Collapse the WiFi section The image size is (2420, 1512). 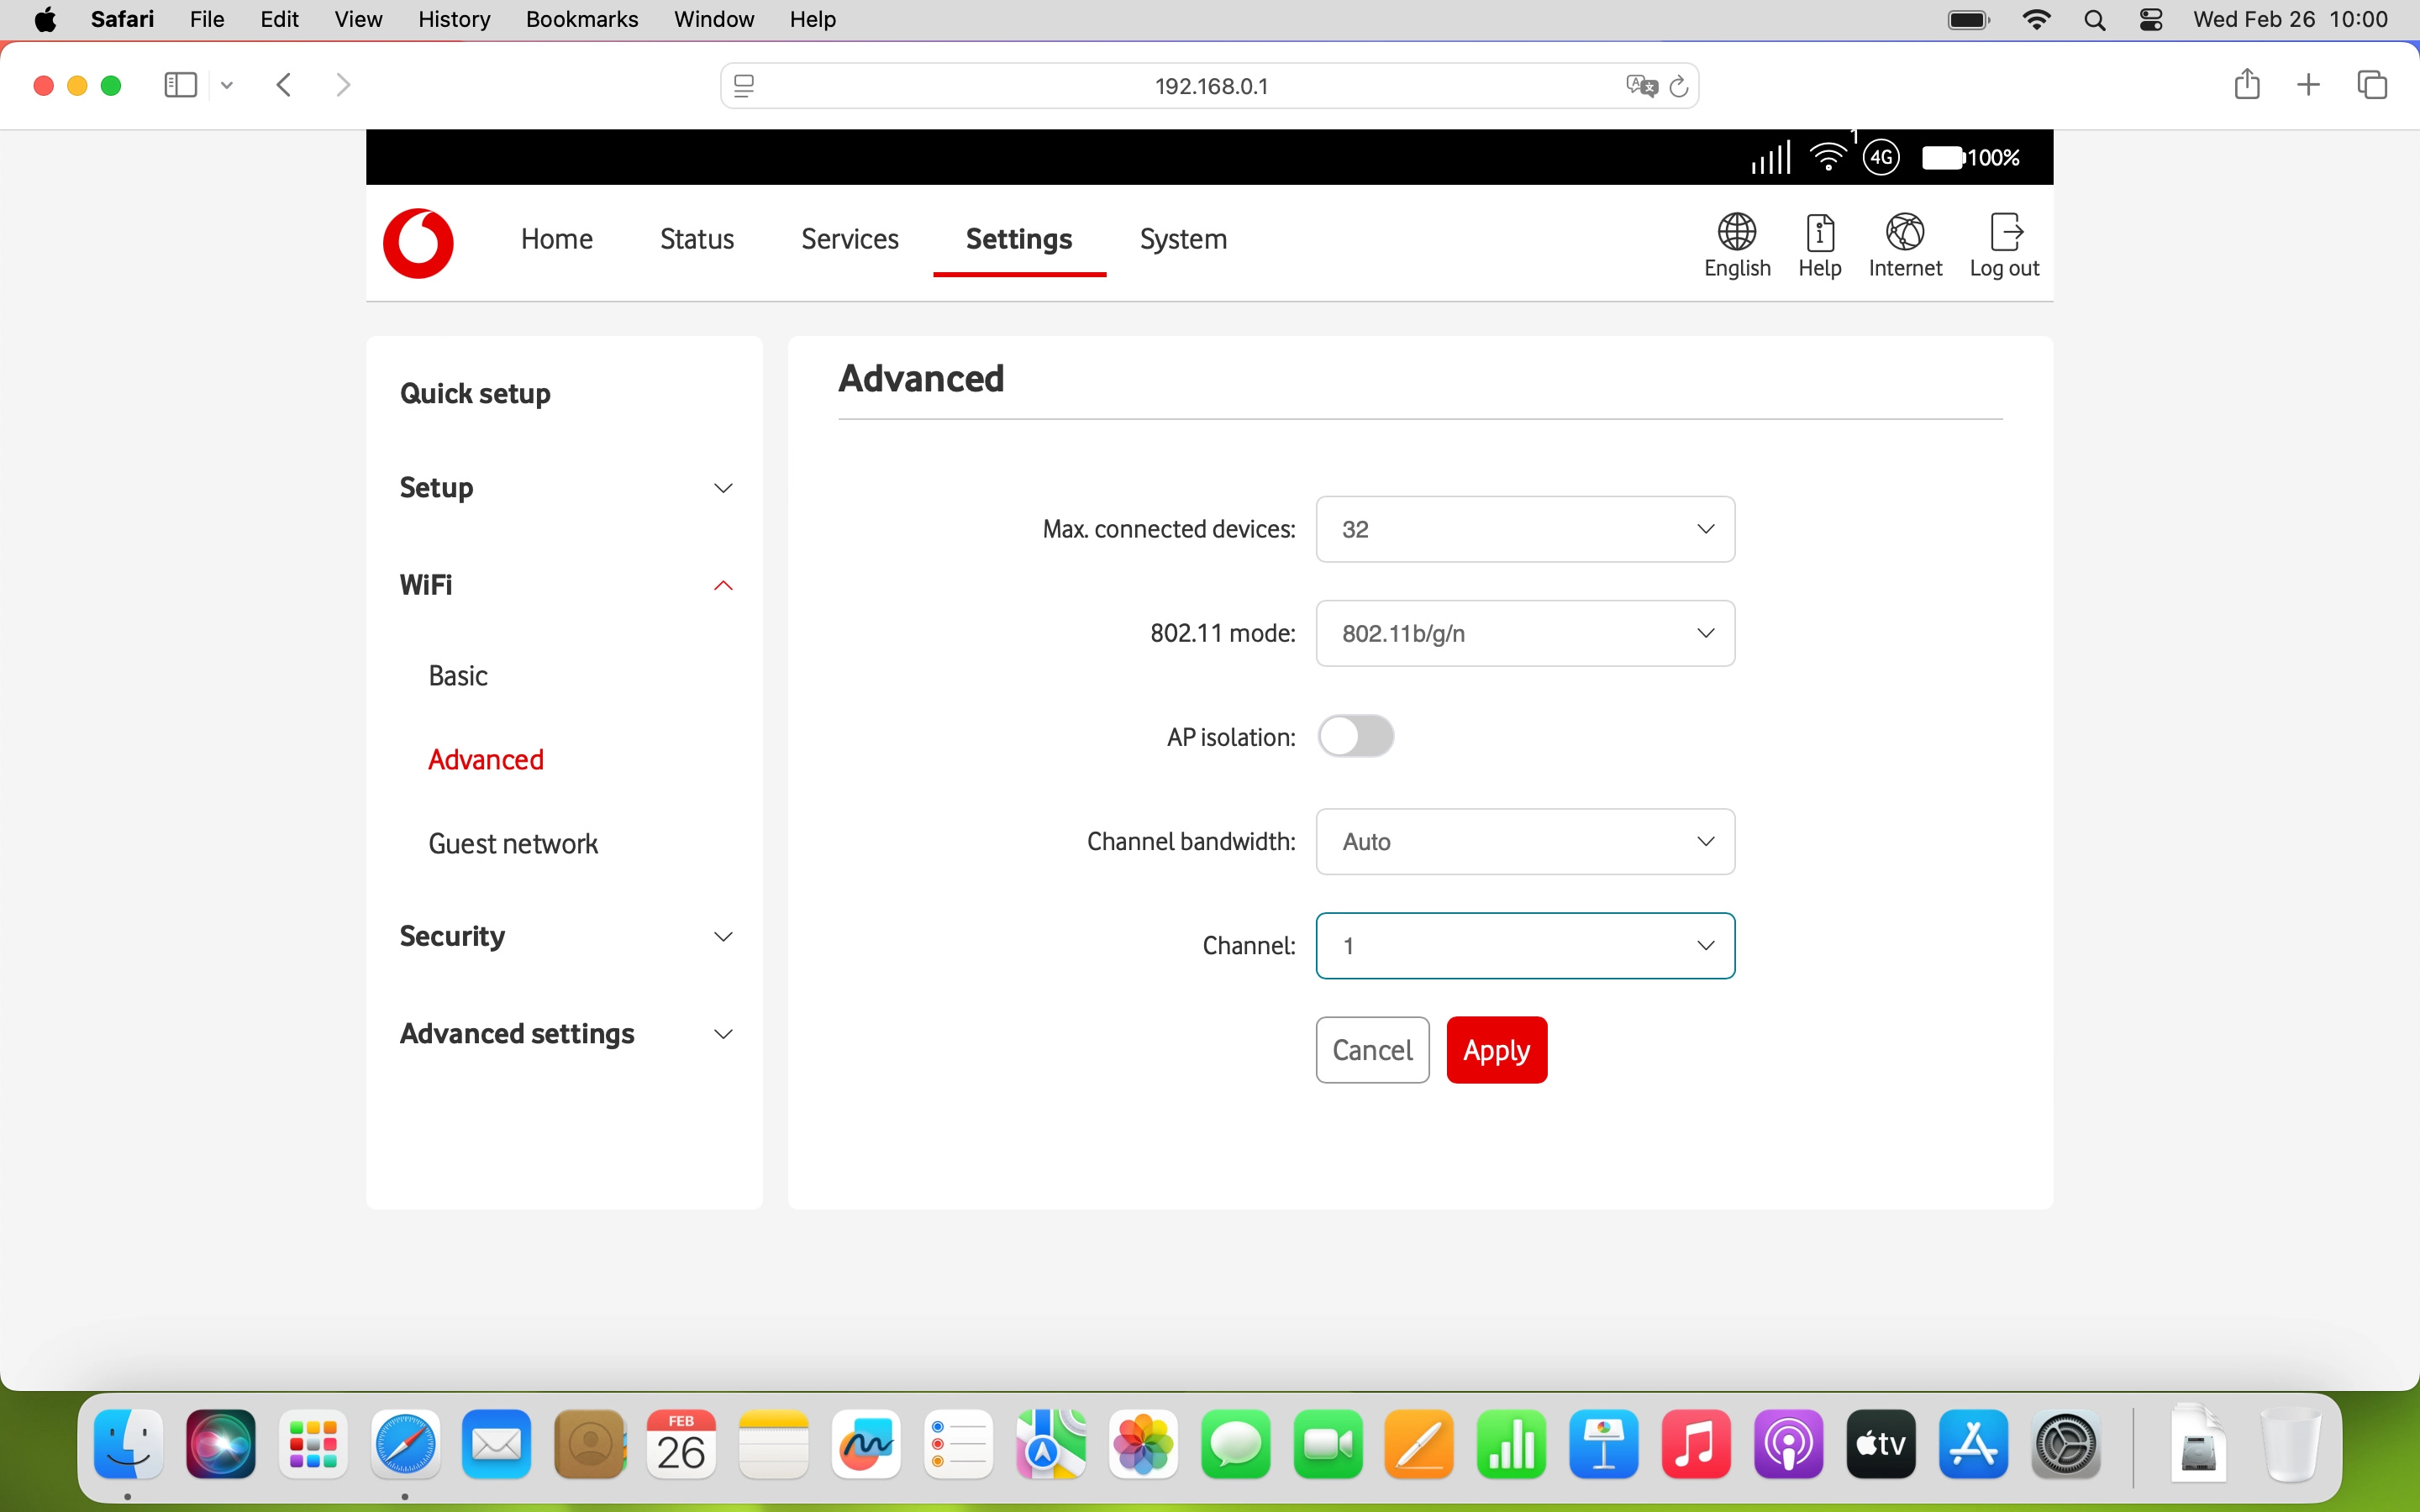click(x=723, y=585)
